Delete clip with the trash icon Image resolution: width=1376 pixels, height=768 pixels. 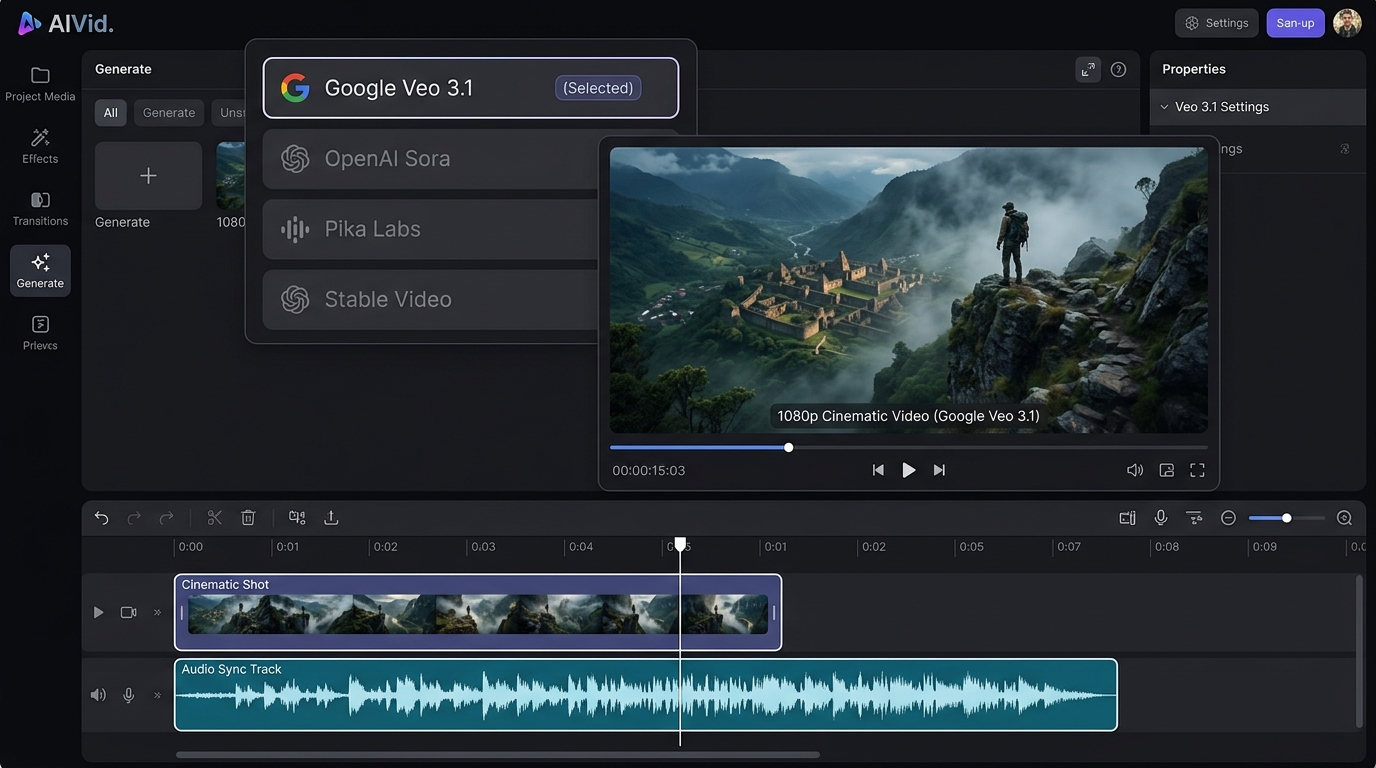(248, 518)
